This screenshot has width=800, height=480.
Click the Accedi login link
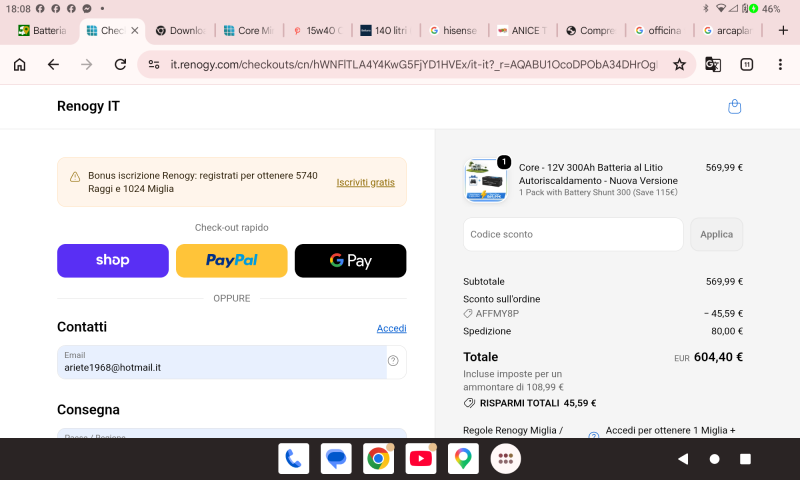point(391,329)
